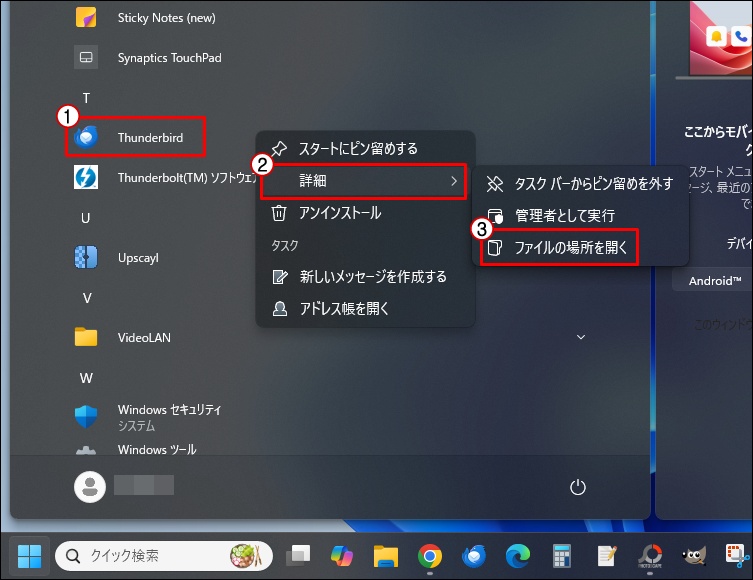The image size is (753, 580).
Task: Select 新しいメッセージを作成する task
Action: (365, 277)
